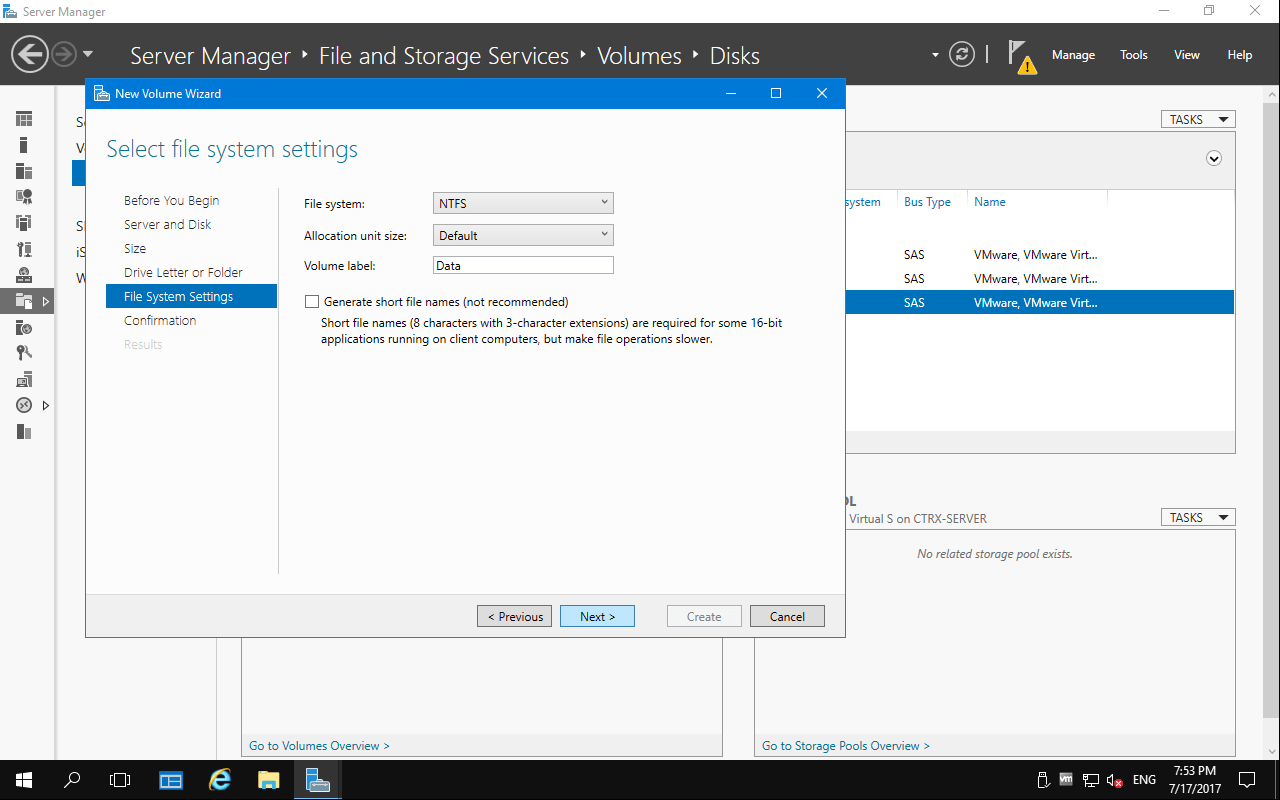Select the first SAS VMware disk row
Image resolution: width=1280 pixels, height=800 pixels.
click(1040, 254)
